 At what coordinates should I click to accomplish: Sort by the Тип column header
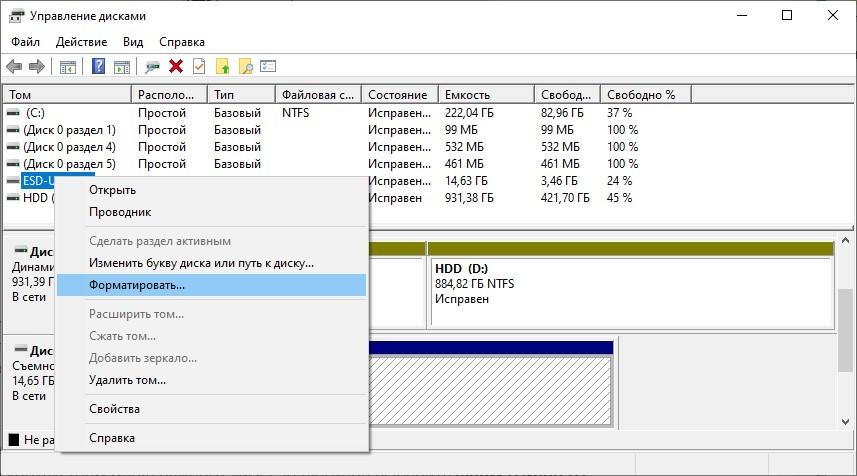(x=241, y=95)
